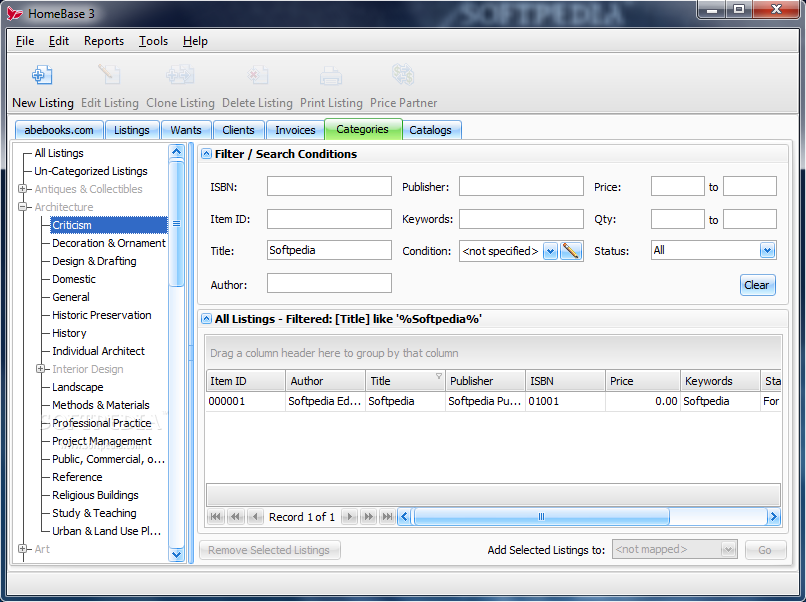The width and height of the screenshot is (806, 602).
Task: Open the Help menu
Action: (195, 41)
